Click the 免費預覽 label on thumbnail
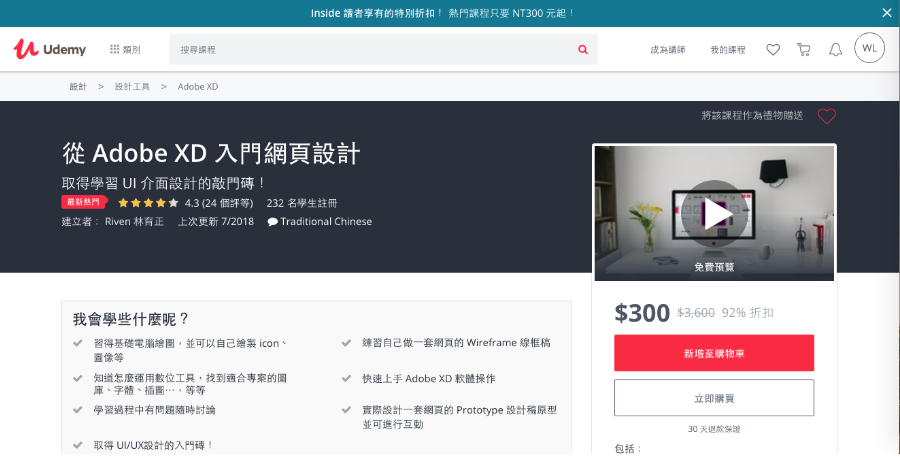Viewport: 900px width, 457px height. point(714,267)
